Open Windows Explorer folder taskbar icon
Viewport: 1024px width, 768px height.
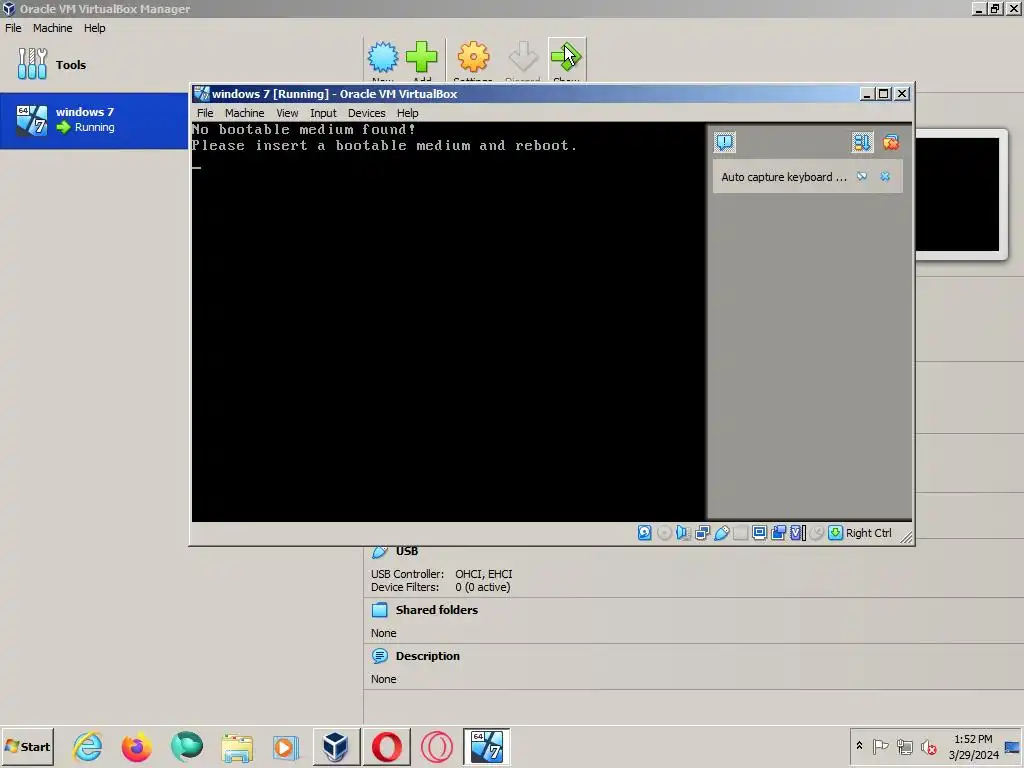(237, 746)
